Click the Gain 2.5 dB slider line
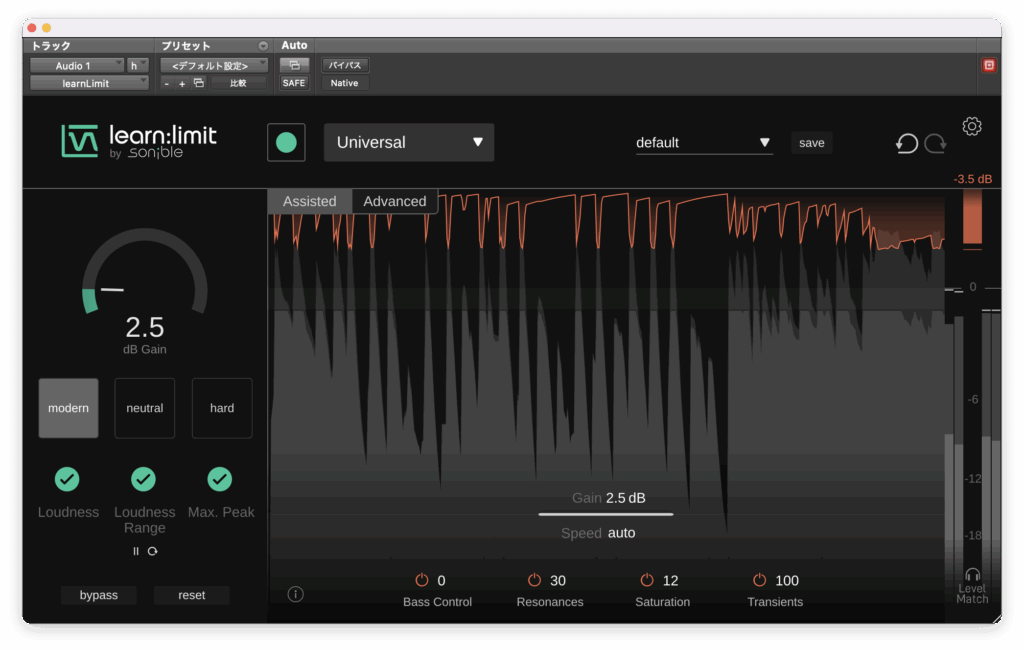This screenshot has width=1024, height=650. coord(606,514)
